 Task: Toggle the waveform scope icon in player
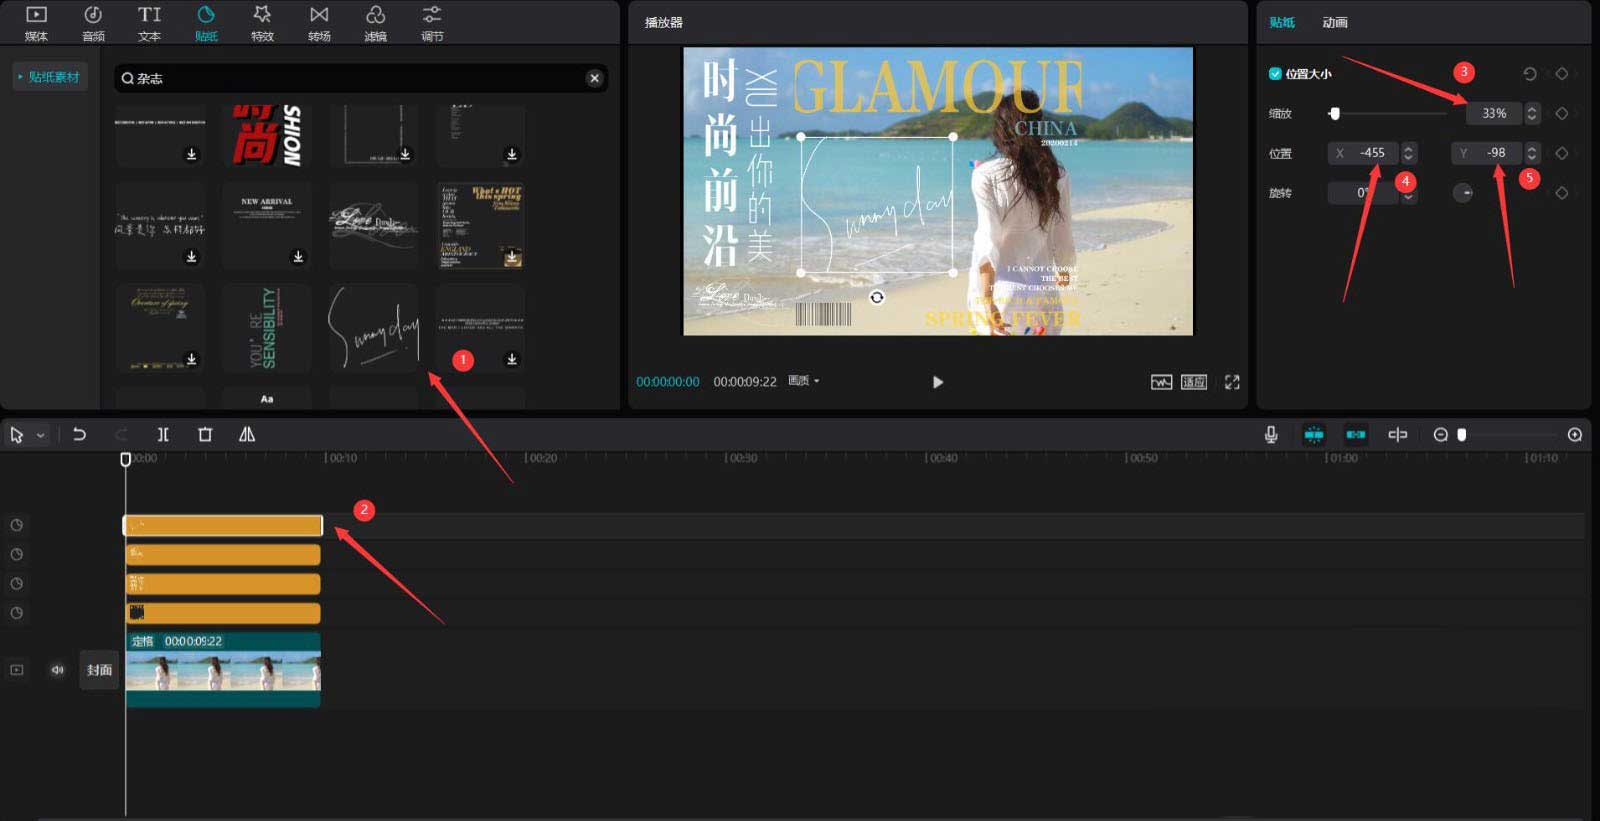tap(1161, 382)
